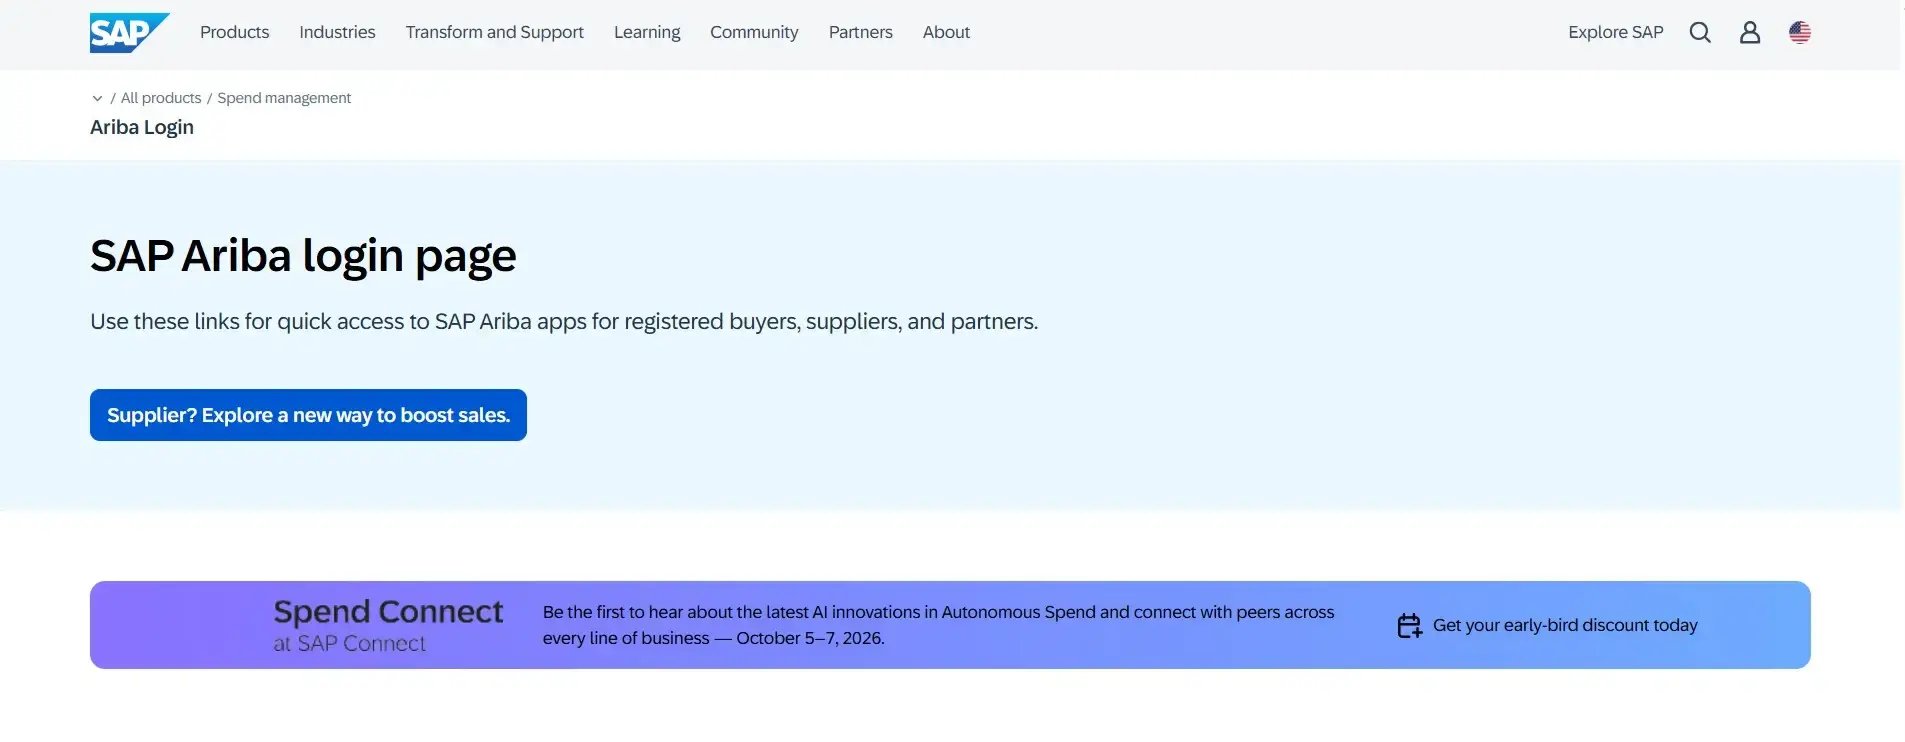The image size is (1905, 742).
Task: Click the Ariba Login page title
Action: click(142, 127)
